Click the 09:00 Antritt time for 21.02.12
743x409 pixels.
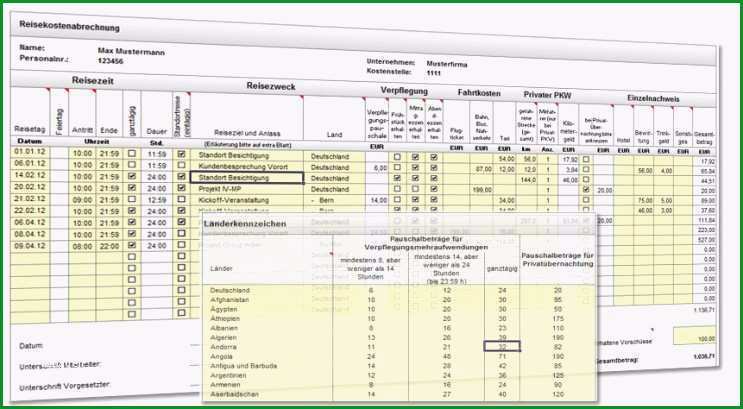(x=82, y=199)
